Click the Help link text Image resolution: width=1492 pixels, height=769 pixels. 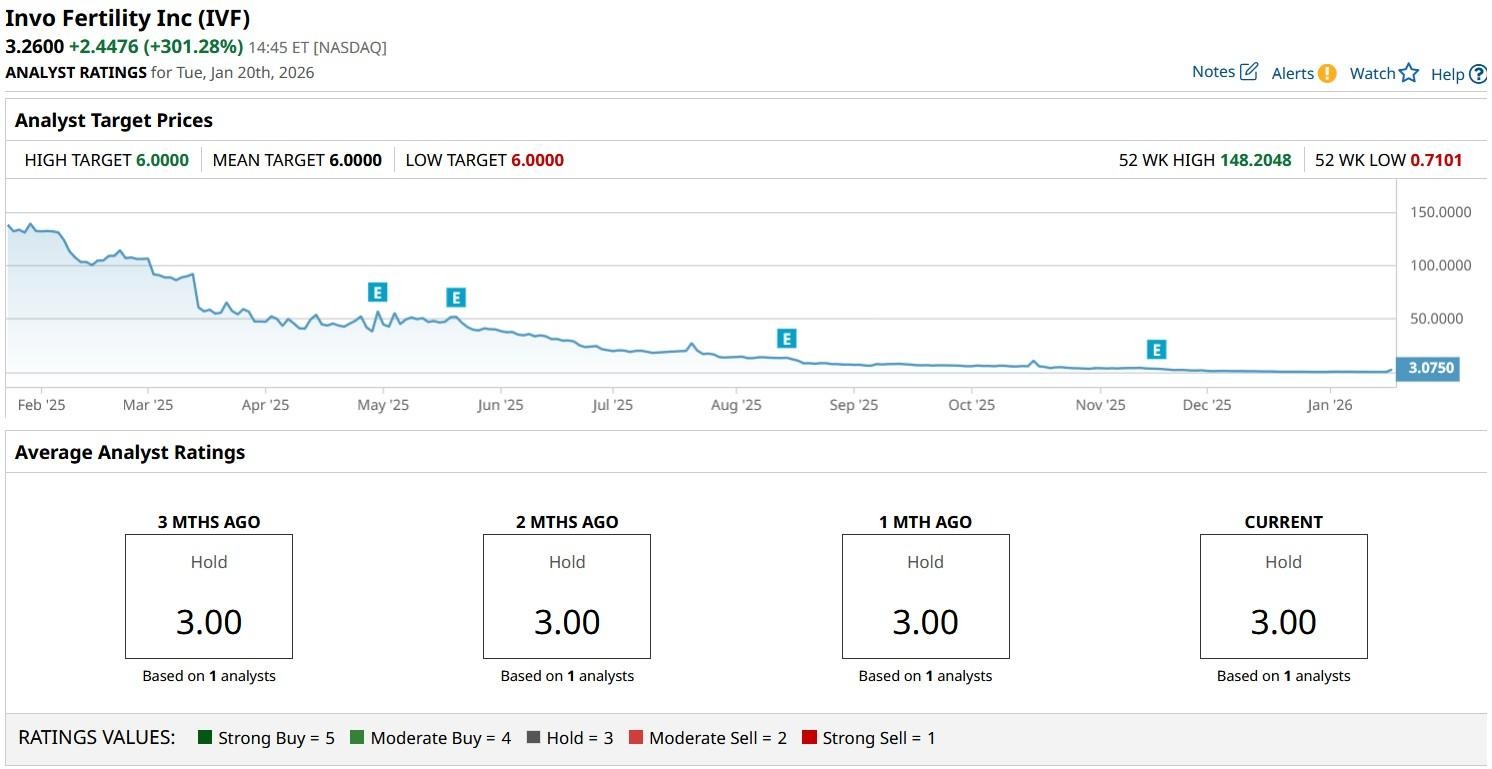click(x=1447, y=74)
